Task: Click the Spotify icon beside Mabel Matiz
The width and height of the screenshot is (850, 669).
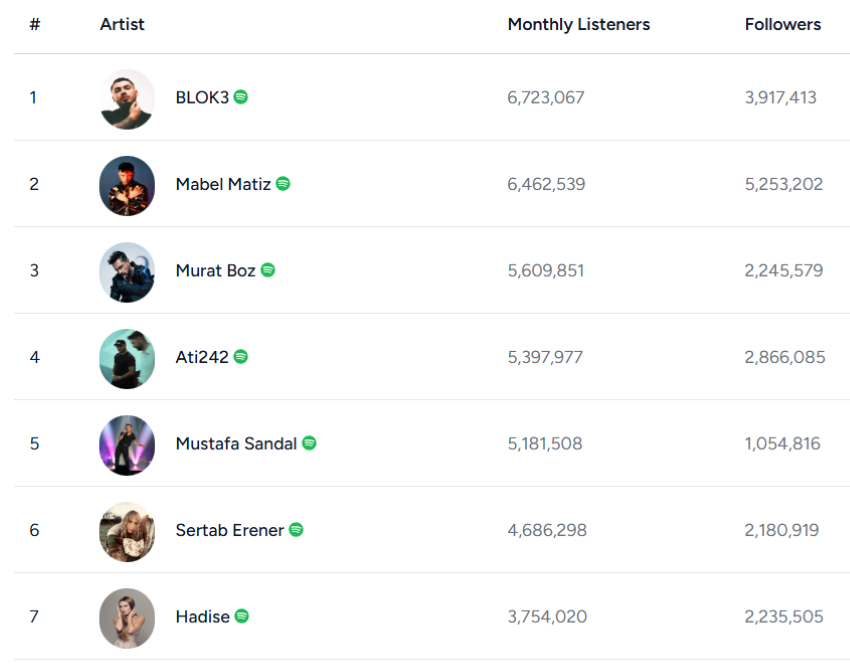Action: (x=283, y=184)
